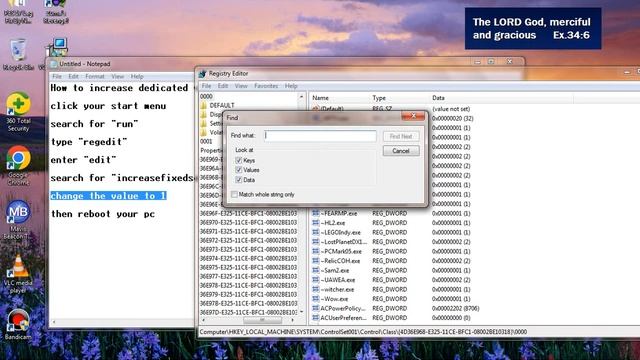Click the DWORD icon beside ~FEARMP.exe
The width and height of the screenshot is (640, 360).
pyautogui.click(x=316, y=213)
